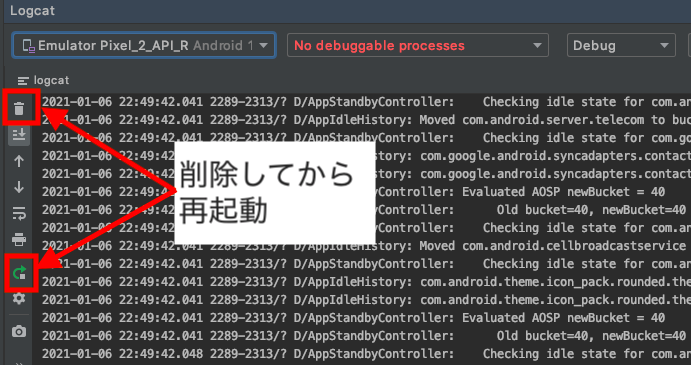Restart logcat with green arrow icon

(x=20, y=273)
